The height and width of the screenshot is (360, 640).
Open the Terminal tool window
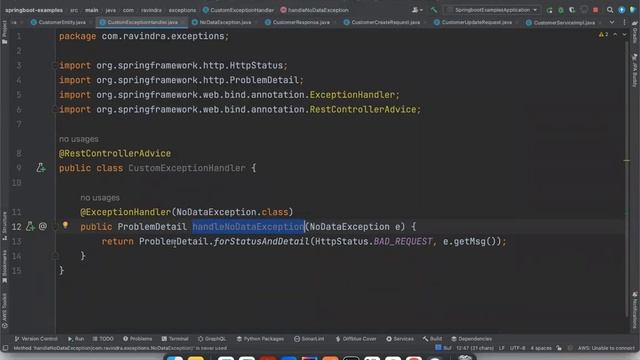pos(175,339)
